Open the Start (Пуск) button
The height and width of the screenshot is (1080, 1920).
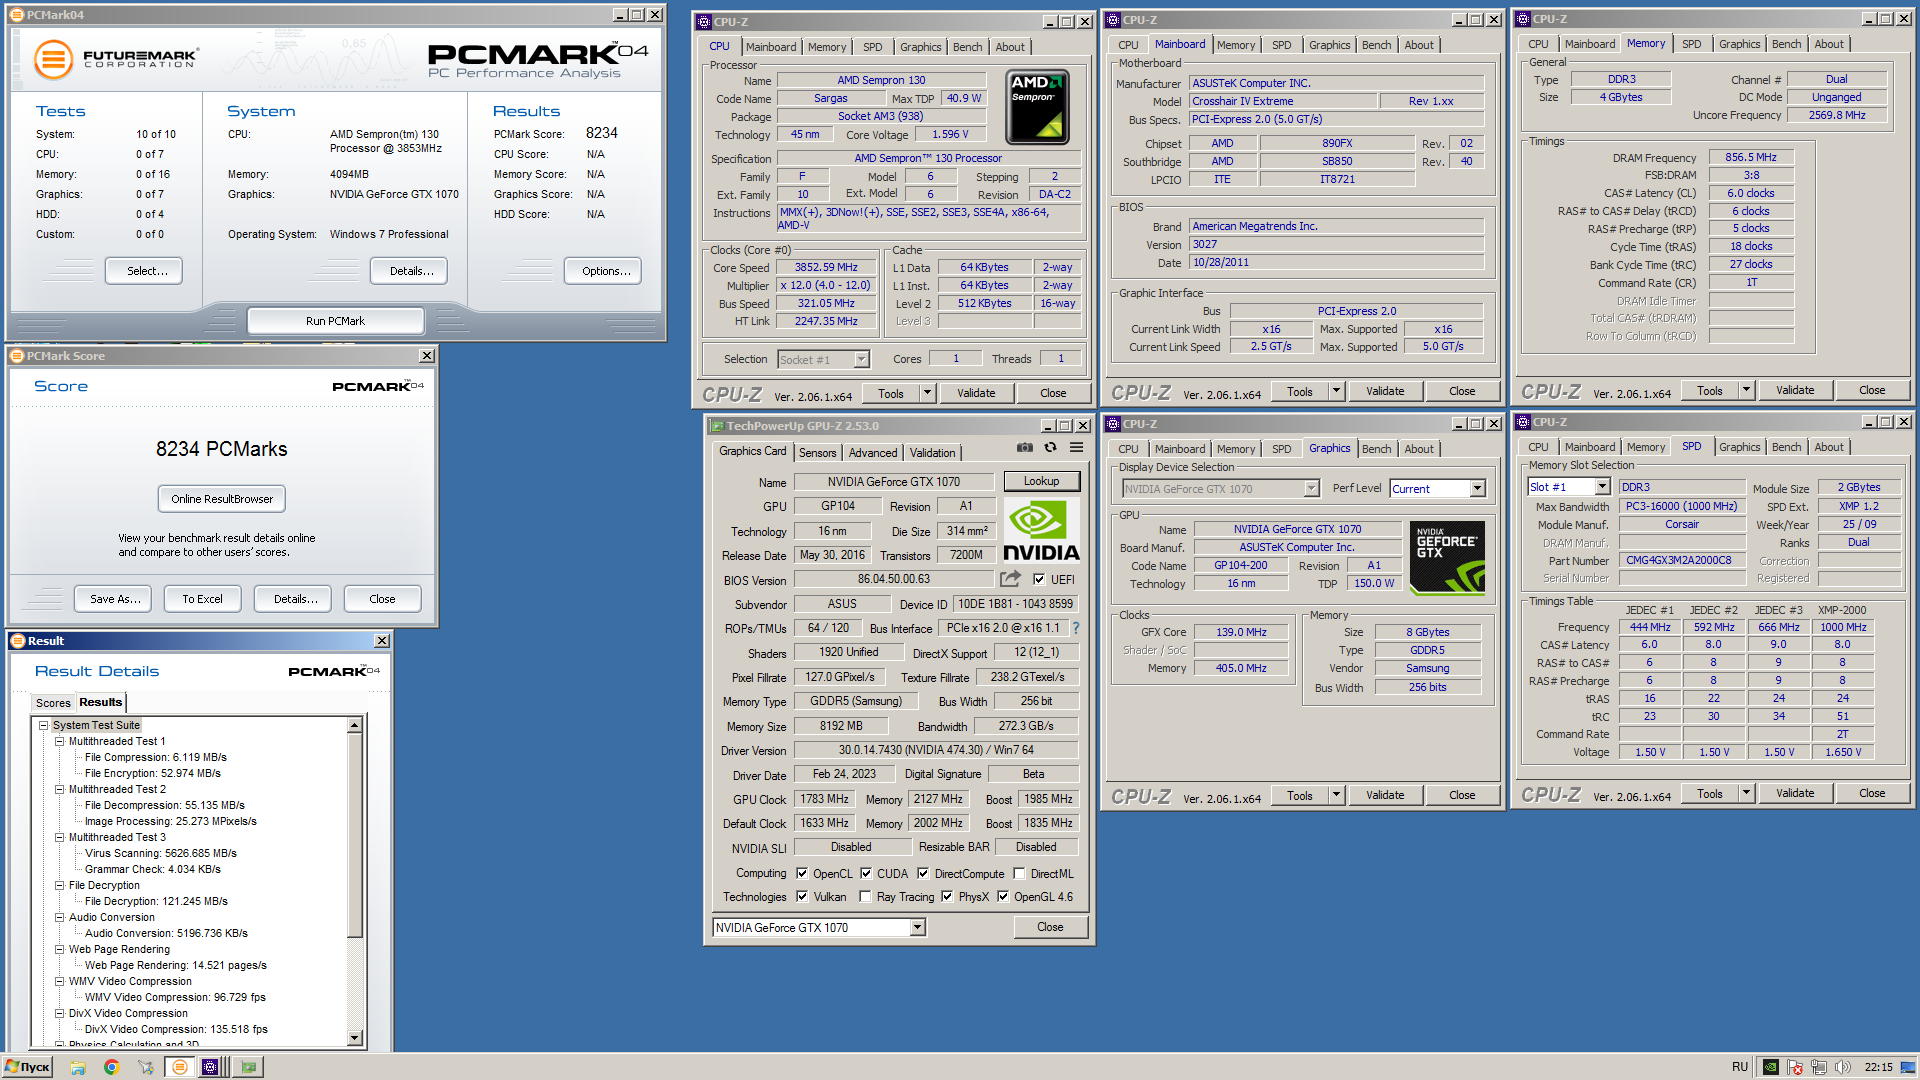pos(27,1067)
